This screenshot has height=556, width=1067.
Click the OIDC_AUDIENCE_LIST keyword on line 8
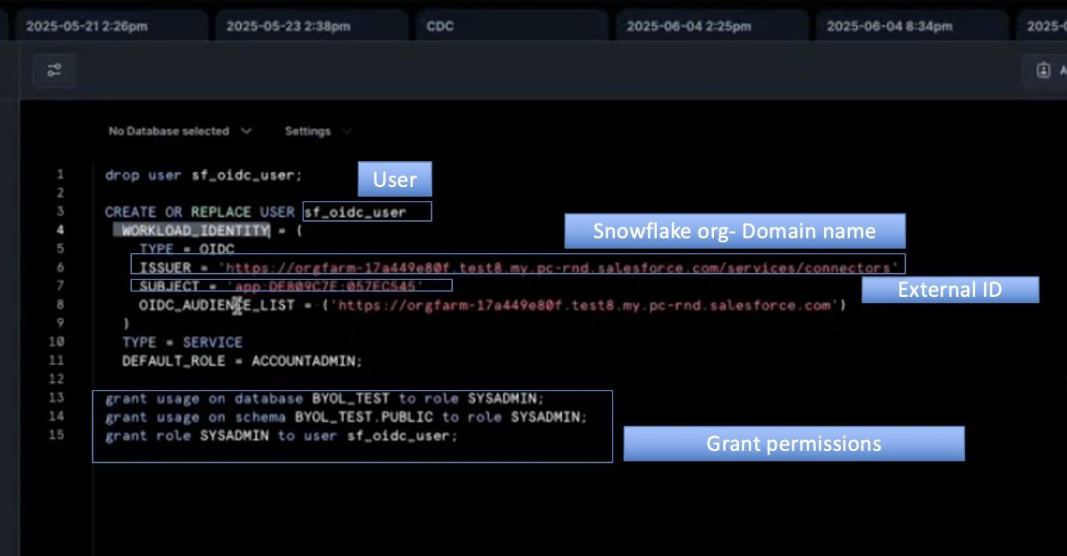216,305
